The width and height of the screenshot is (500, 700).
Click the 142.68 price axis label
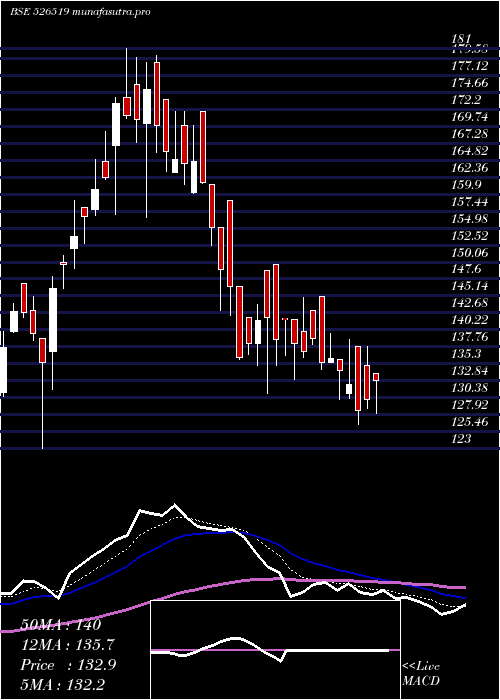pos(470,303)
